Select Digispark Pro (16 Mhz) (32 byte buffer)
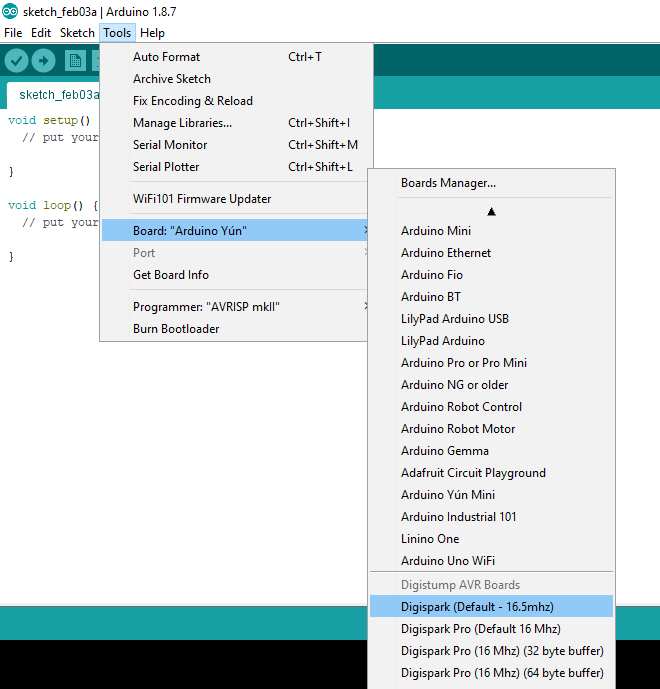Viewport: 660px width, 689px height. pyautogui.click(x=491, y=651)
